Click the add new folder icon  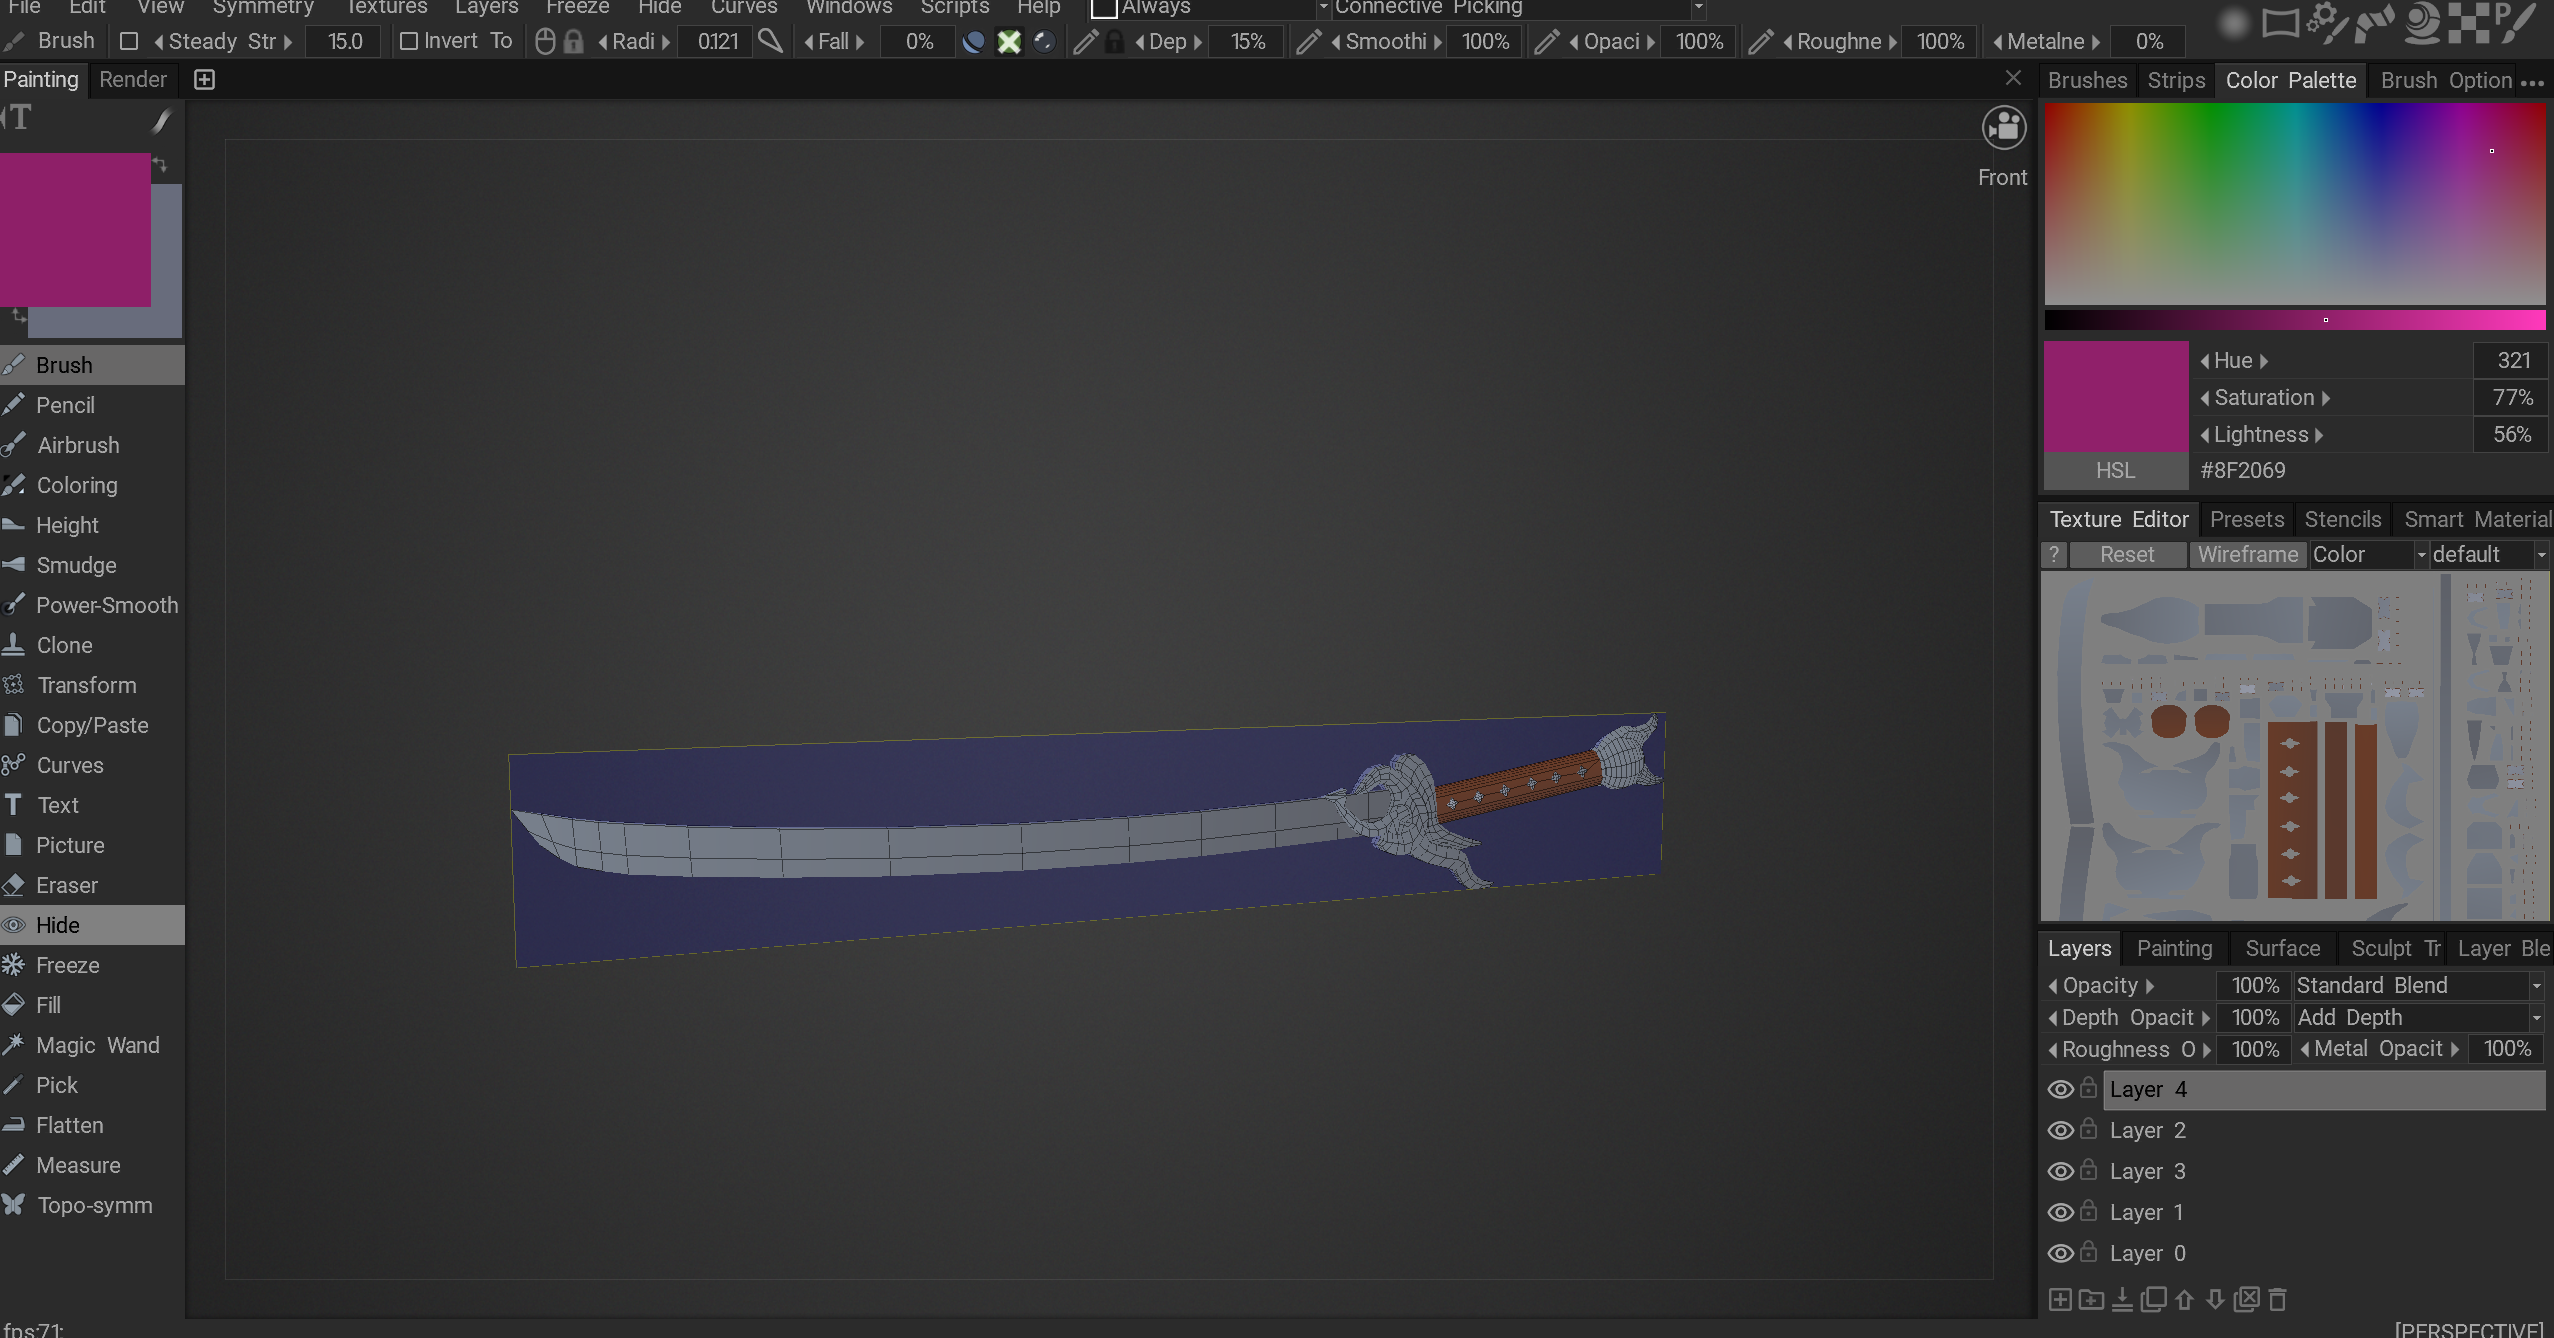tap(2091, 1299)
